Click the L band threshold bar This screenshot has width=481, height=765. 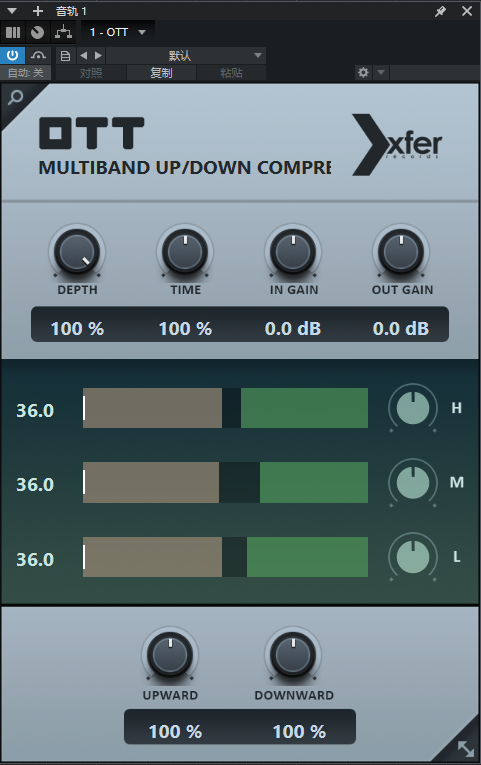pyautogui.click(x=225, y=557)
